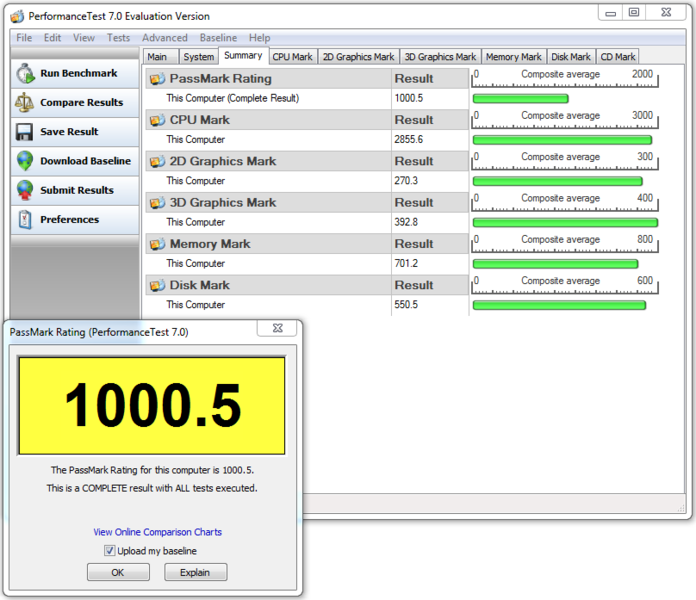Click the Disk Mark green result bar
This screenshot has width=696, height=600.
[559, 305]
